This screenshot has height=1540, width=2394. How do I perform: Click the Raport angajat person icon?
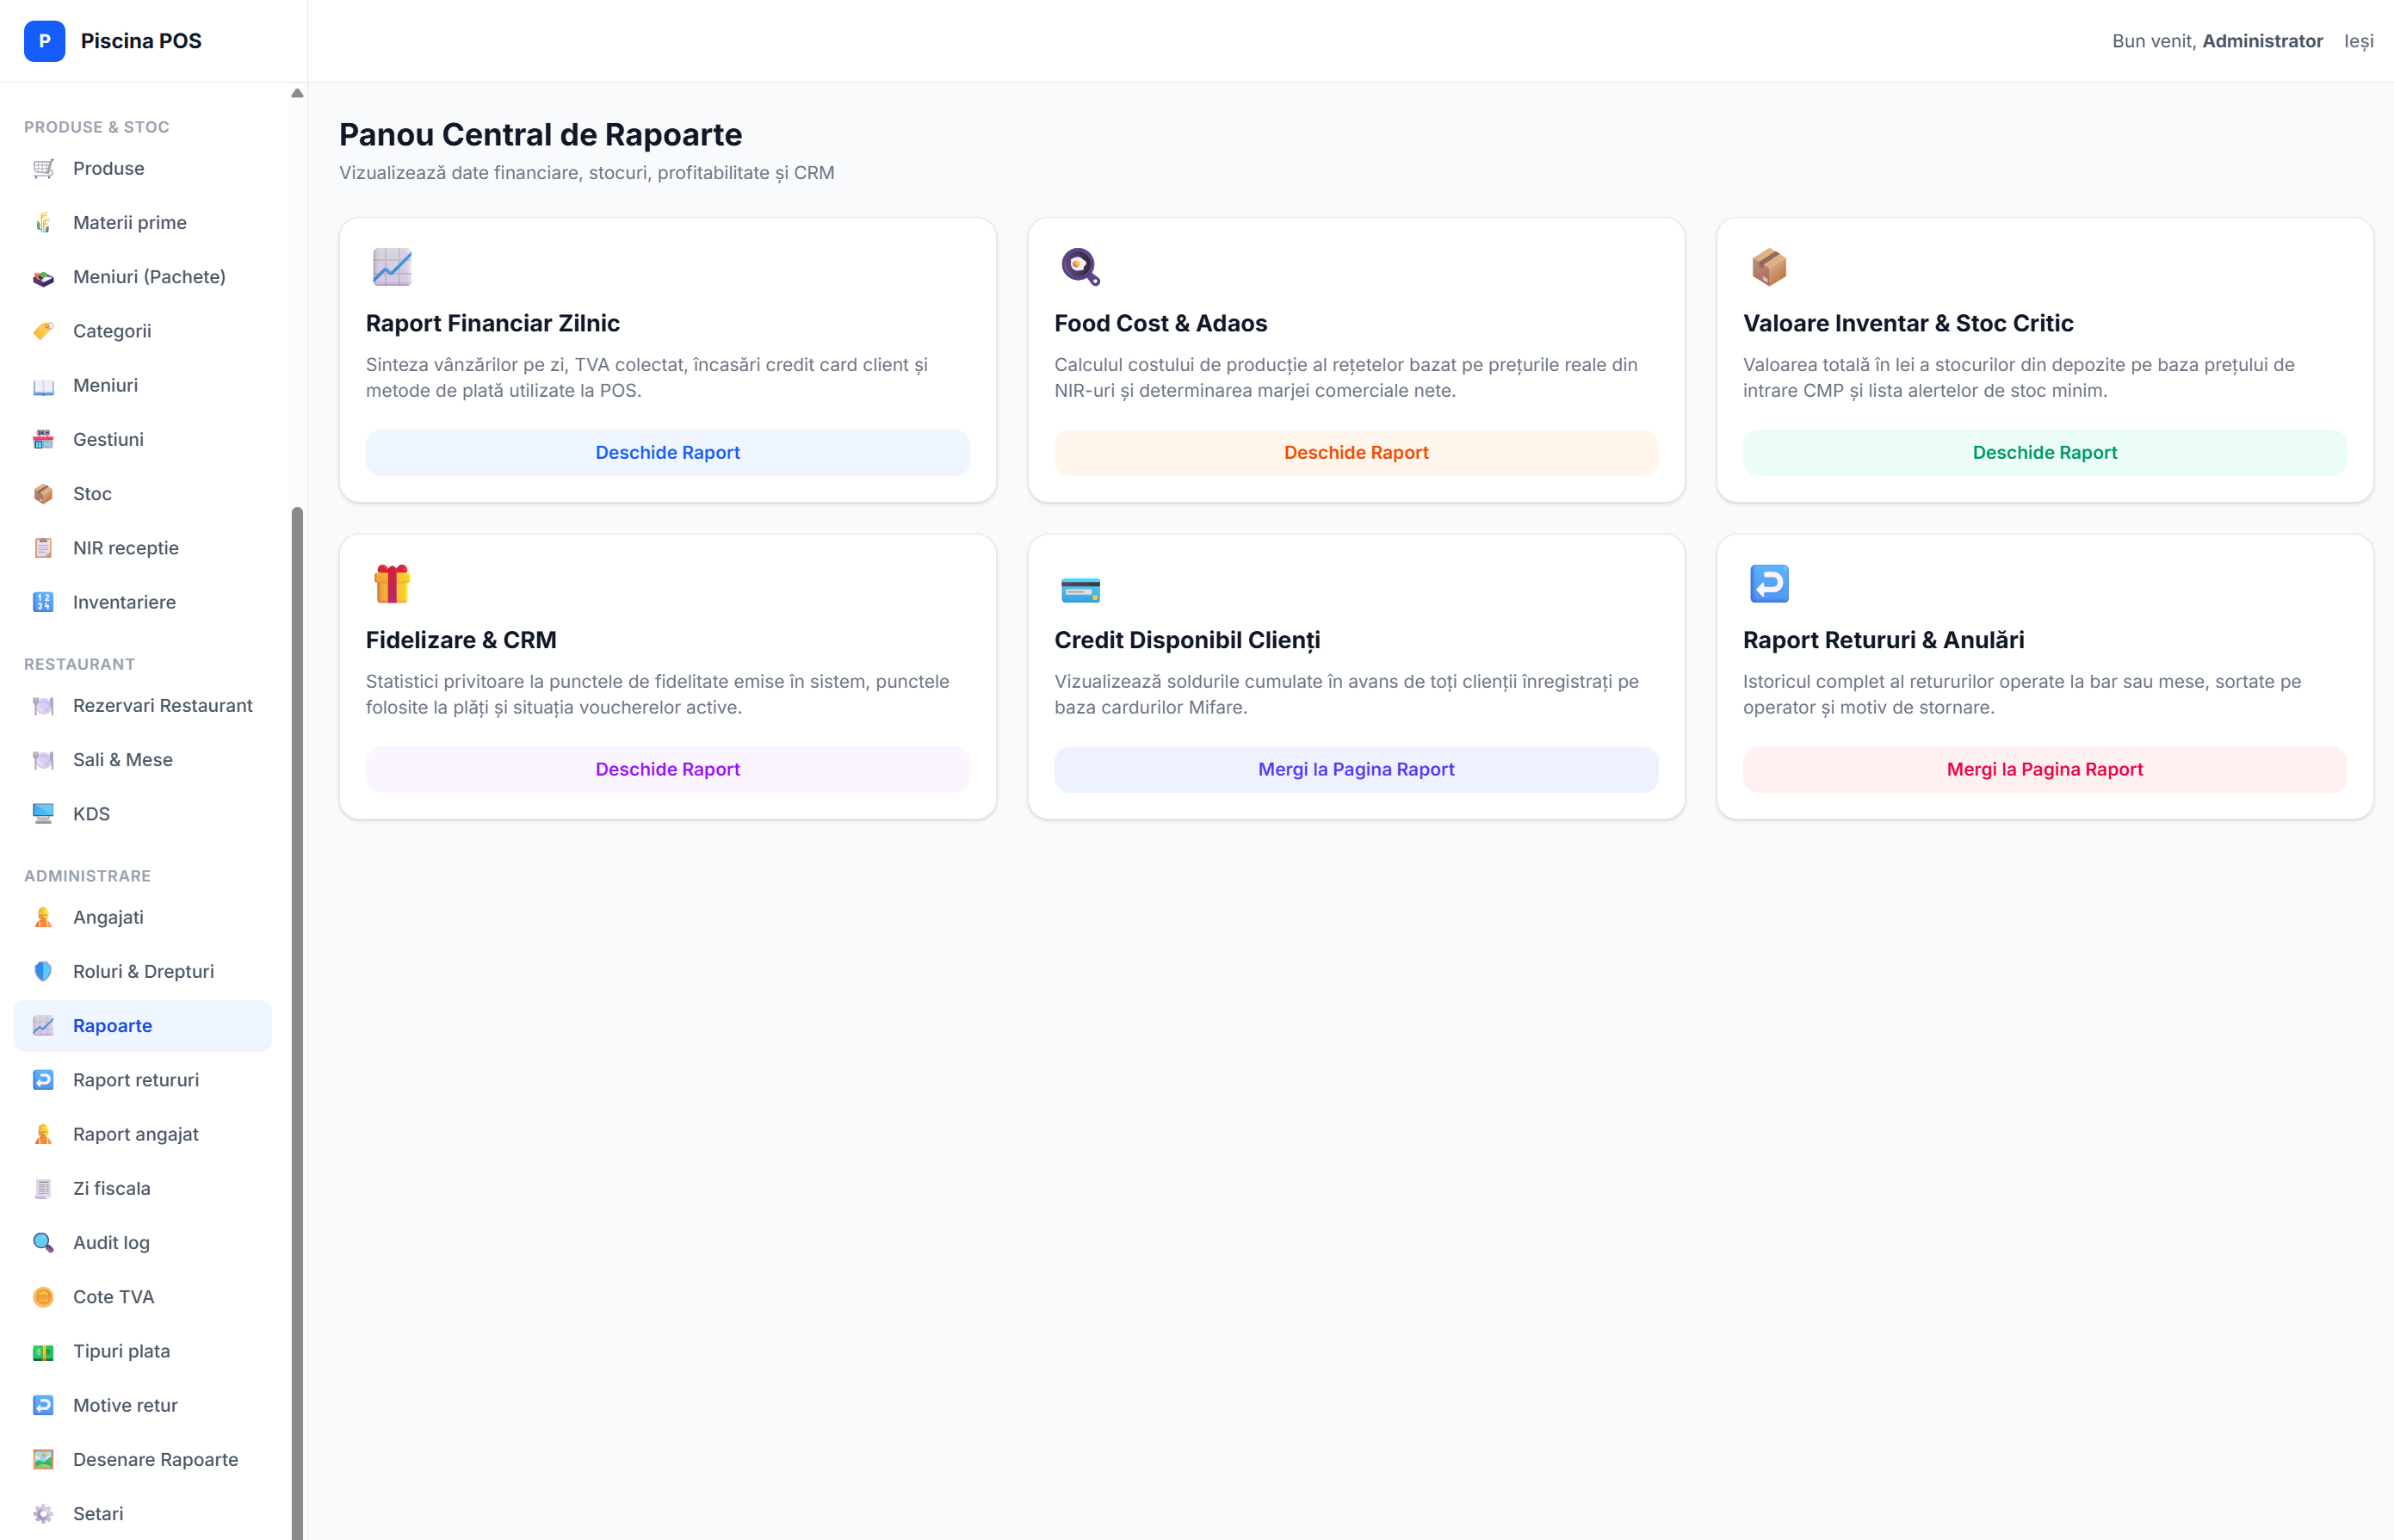(x=43, y=1134)
